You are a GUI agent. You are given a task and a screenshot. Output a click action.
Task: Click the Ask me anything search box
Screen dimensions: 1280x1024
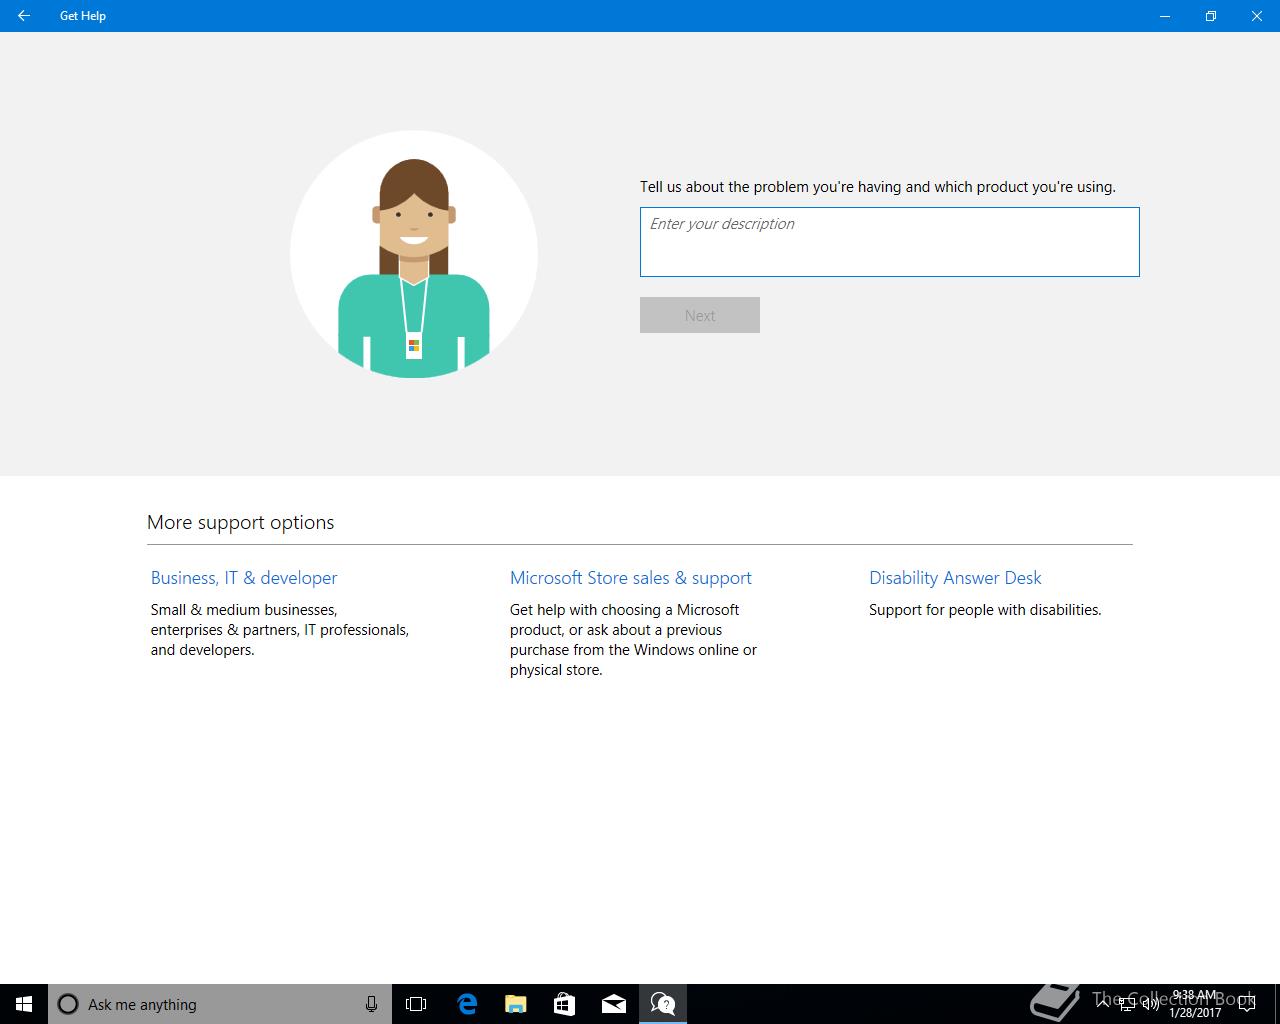tap(220, 1004)
